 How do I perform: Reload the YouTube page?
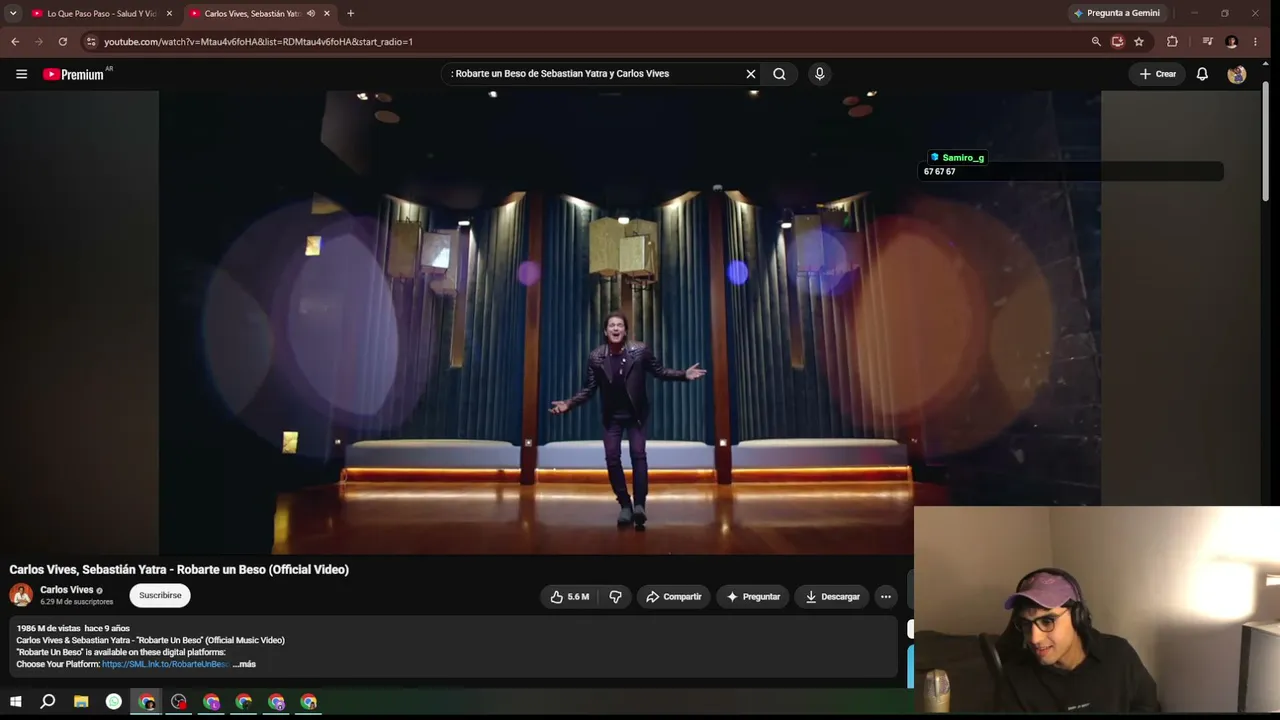(63, 42)
